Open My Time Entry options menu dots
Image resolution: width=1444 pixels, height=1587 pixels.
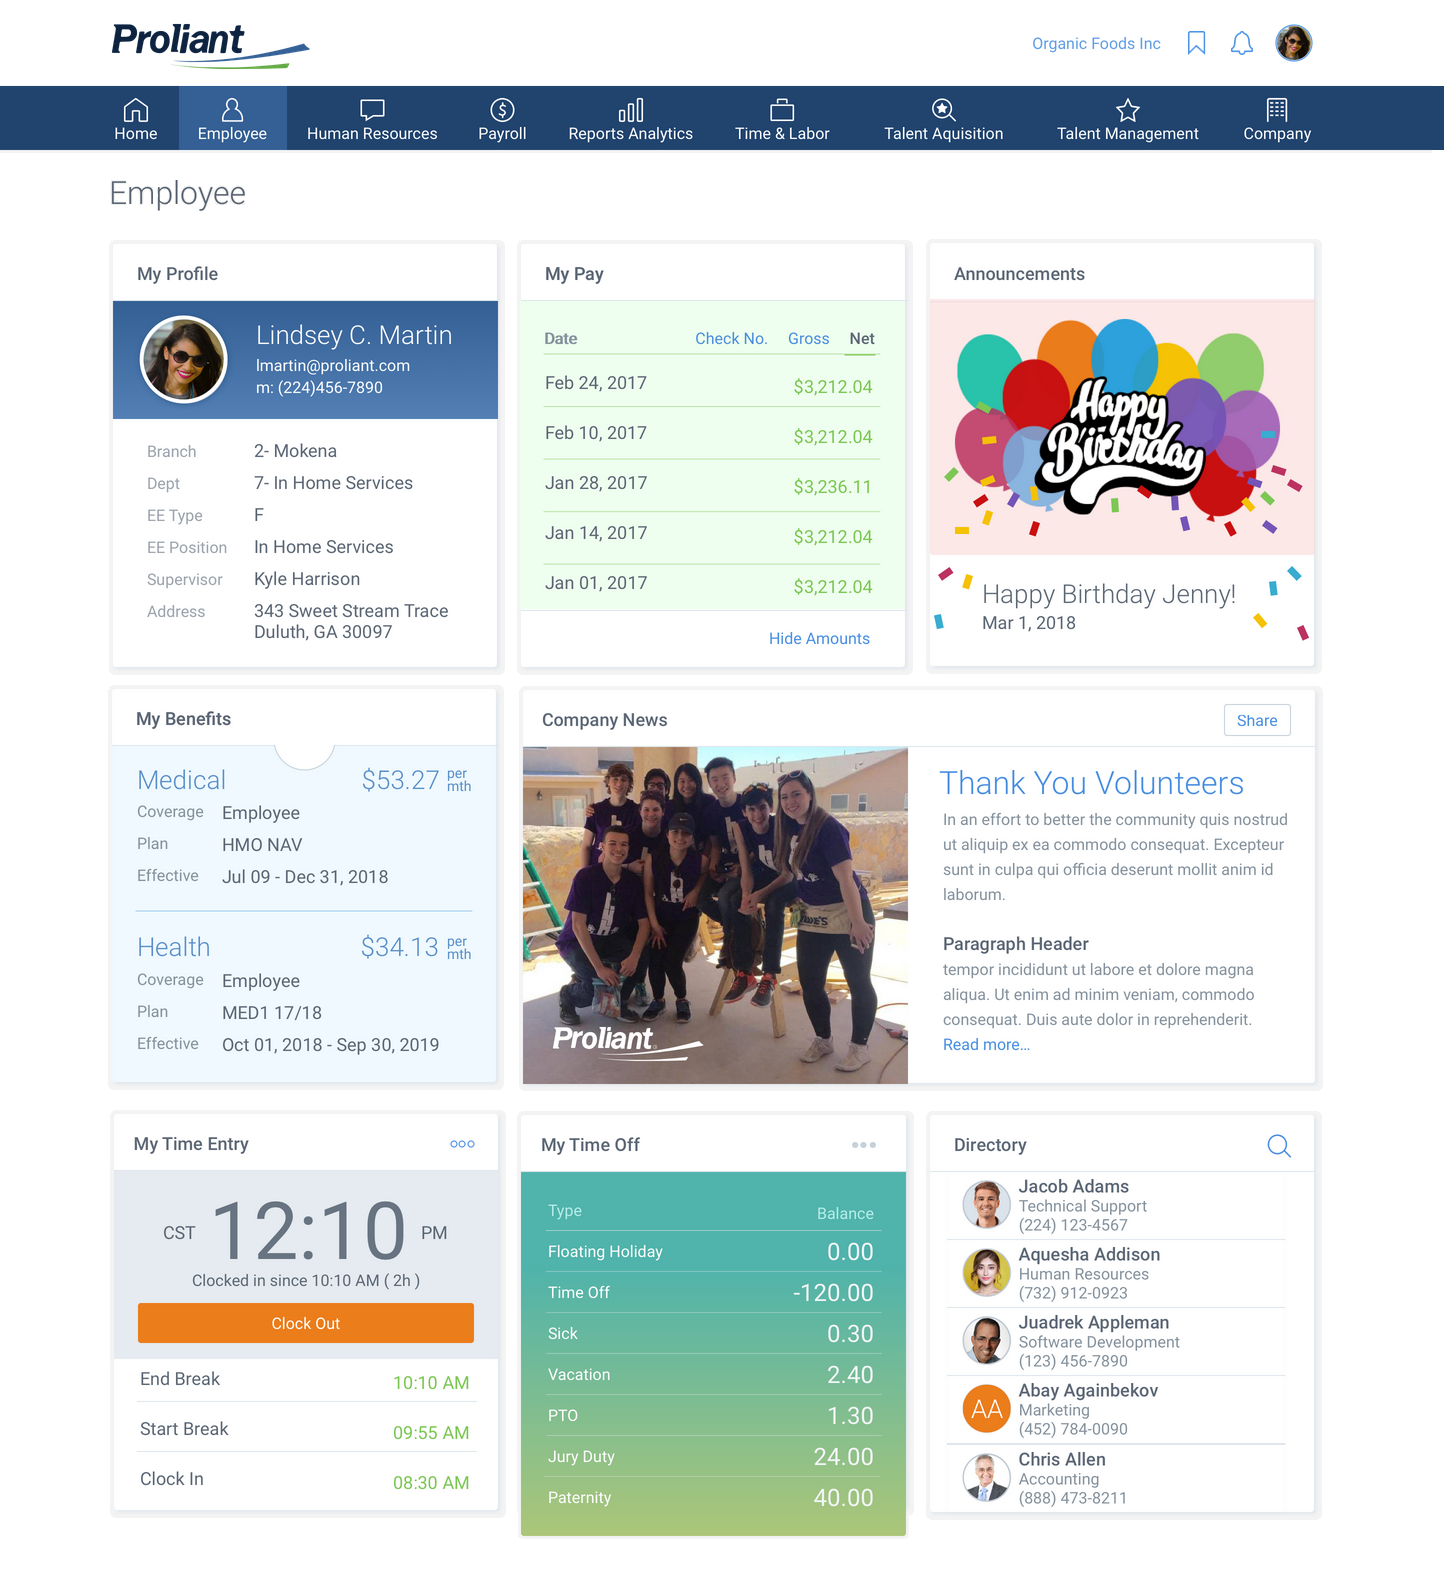462,1144
